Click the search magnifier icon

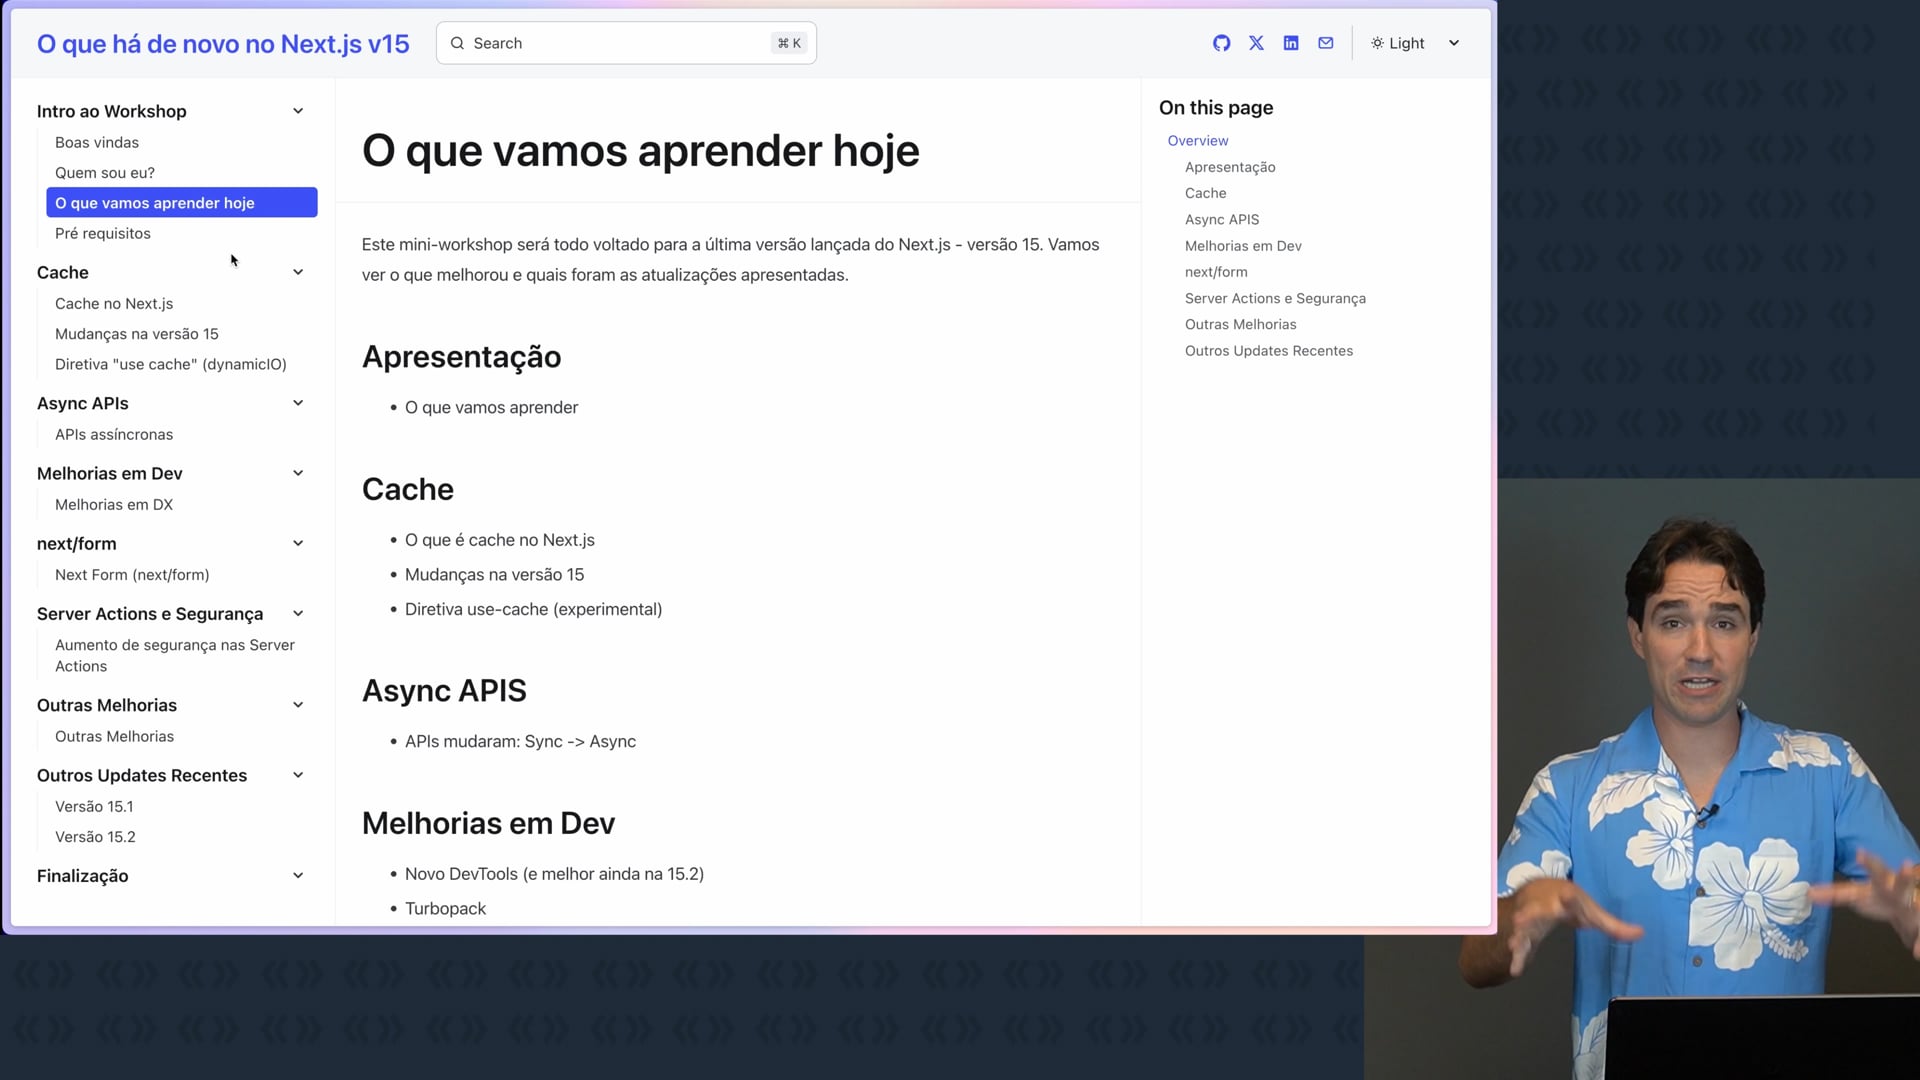[x=457, y=43]
